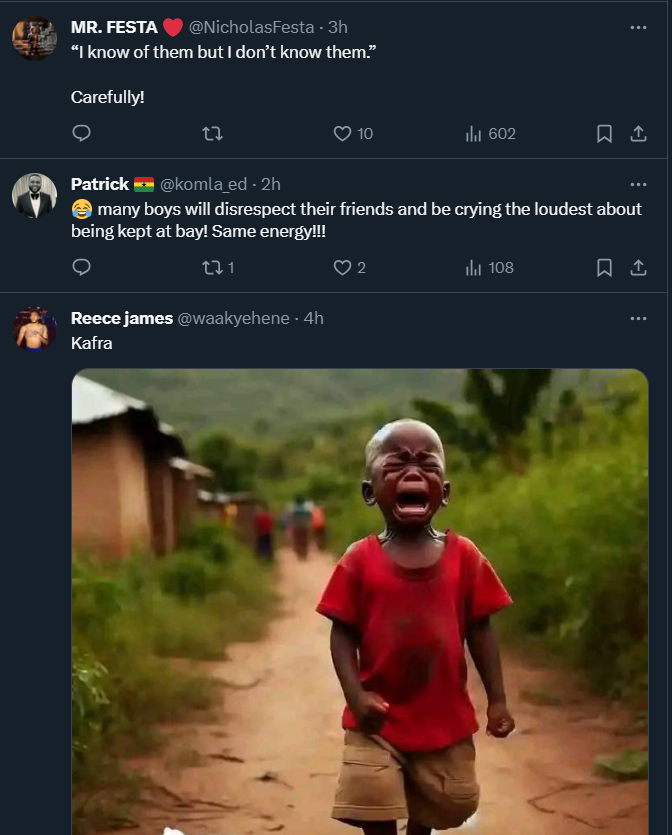Image resolution: width=672 pixels, height=835 pixels.
Task: Open @komla_ed profile handle
Action: click(x=203, y=184)
